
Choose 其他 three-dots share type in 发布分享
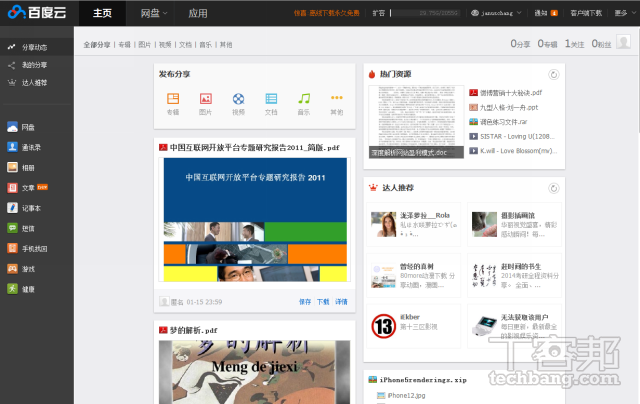(x=337, y=104)
